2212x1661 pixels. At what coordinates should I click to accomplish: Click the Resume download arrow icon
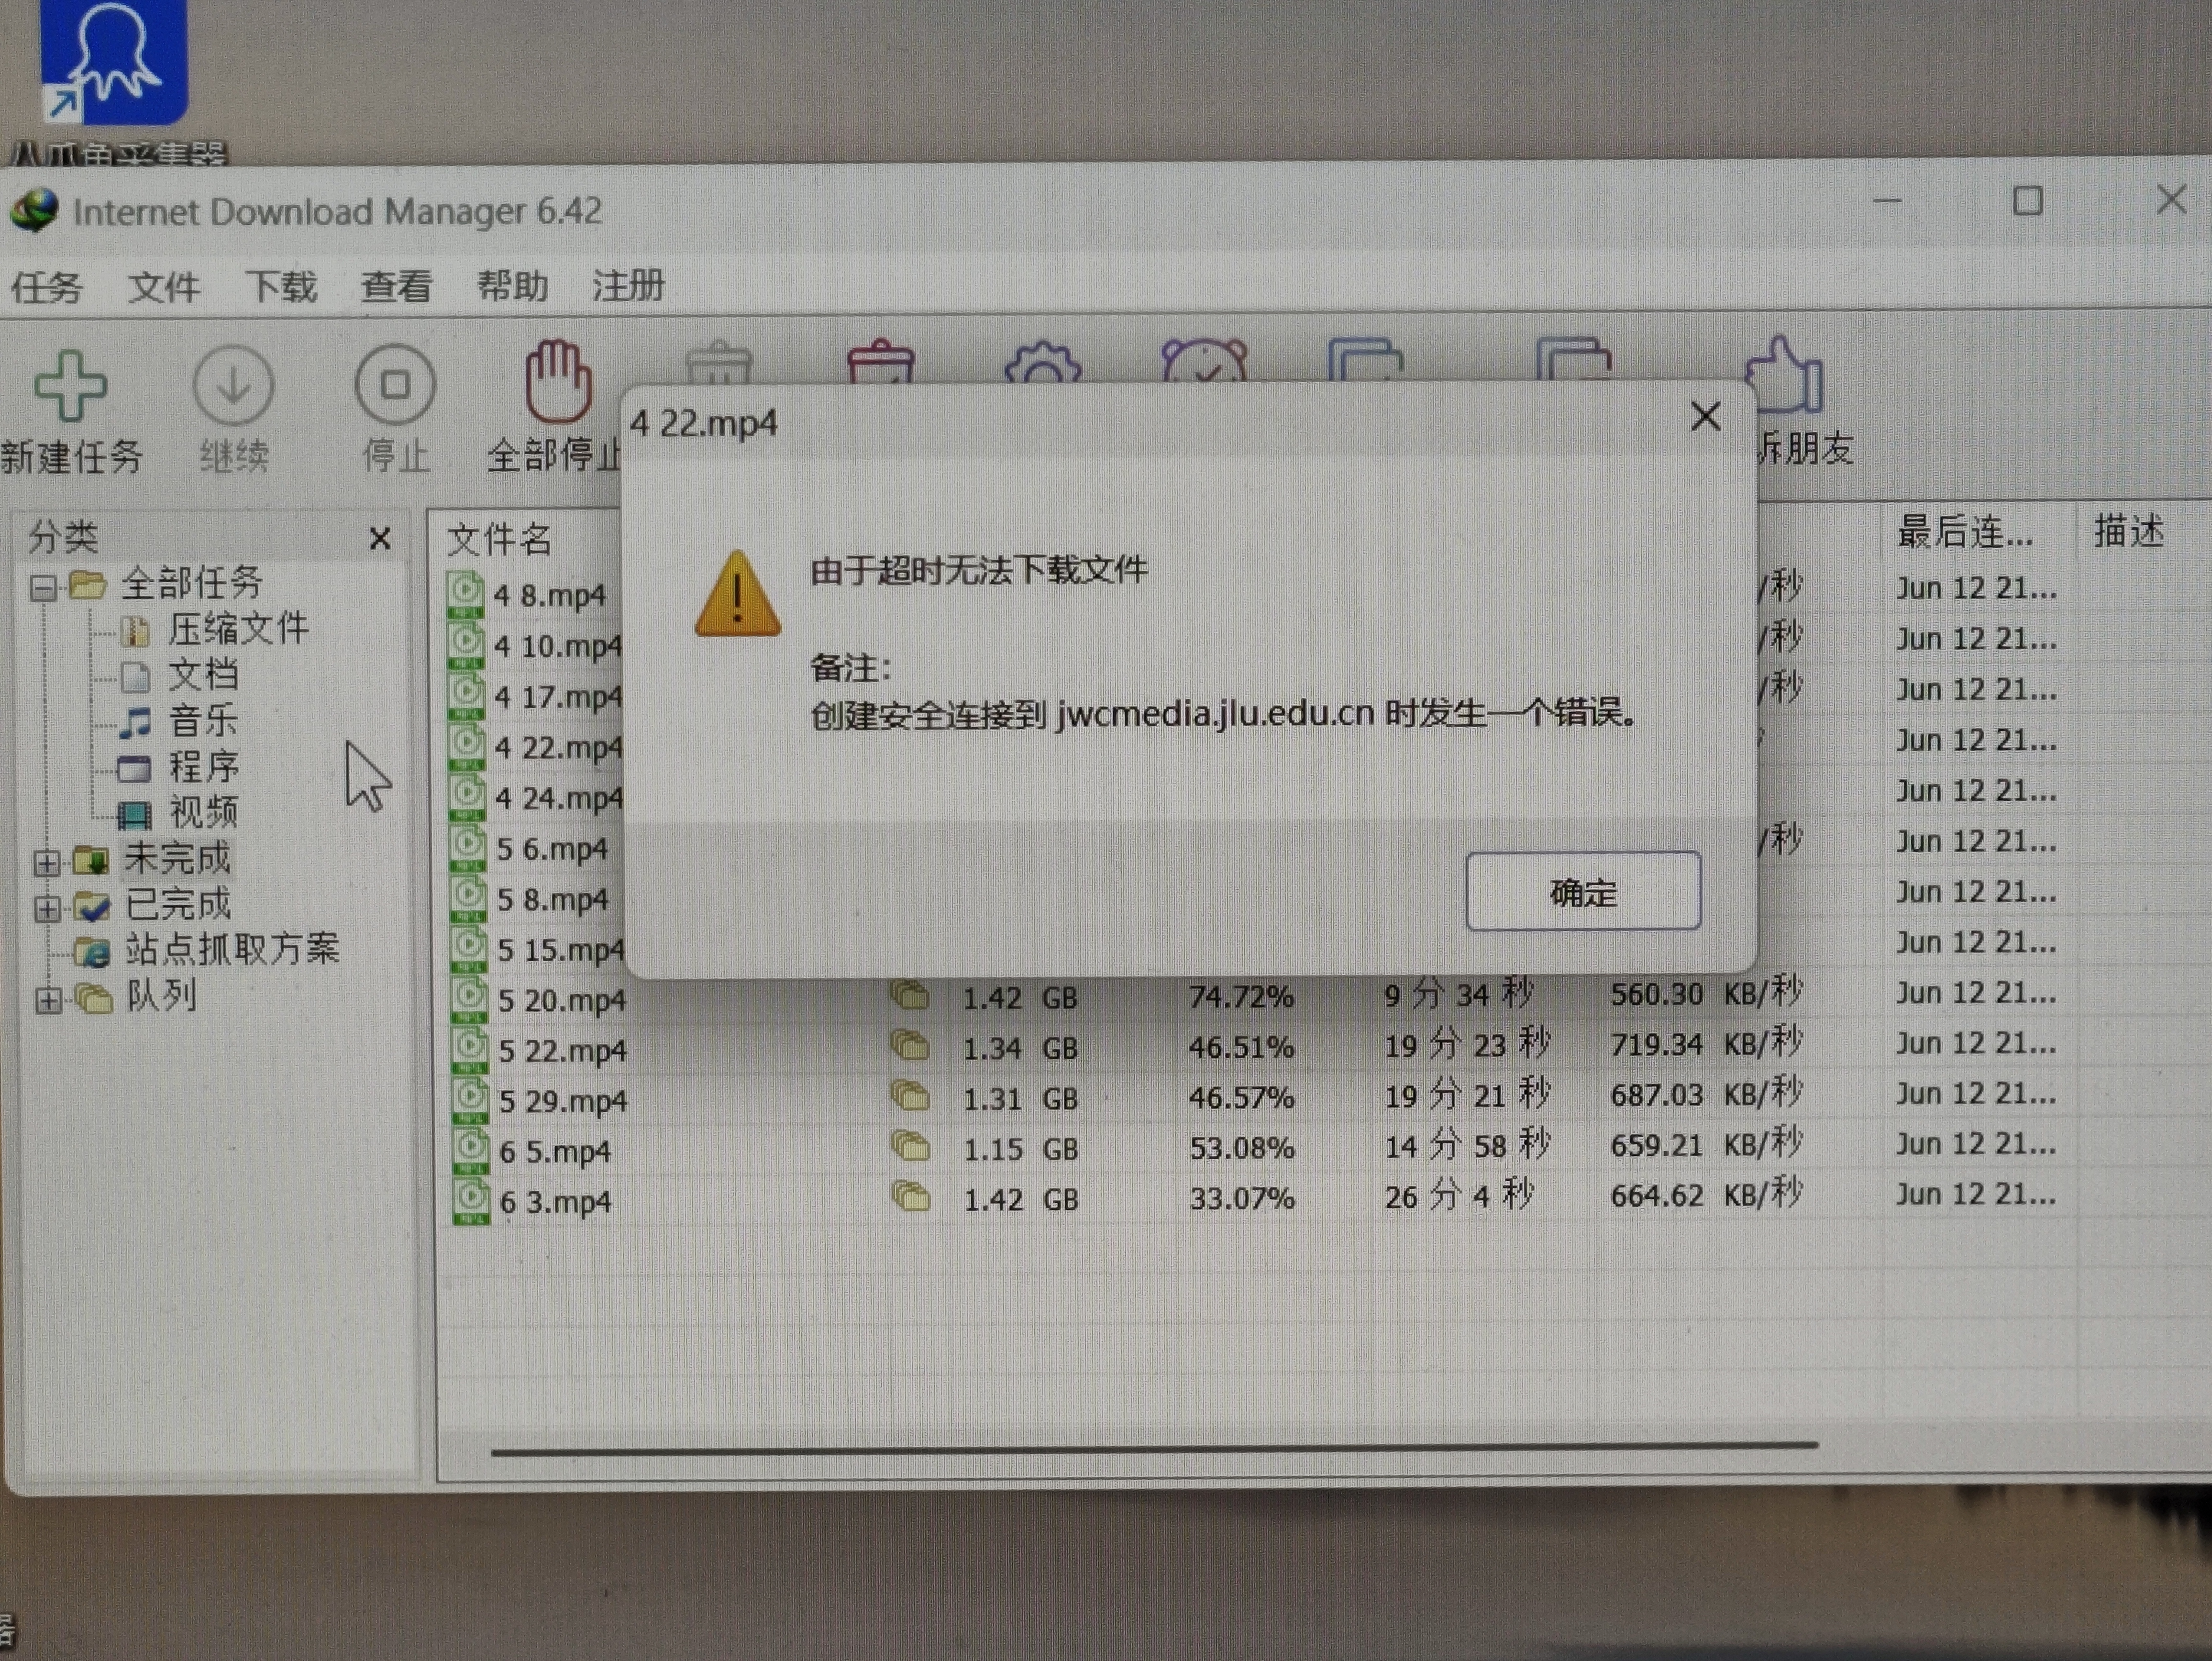[233, 386]
